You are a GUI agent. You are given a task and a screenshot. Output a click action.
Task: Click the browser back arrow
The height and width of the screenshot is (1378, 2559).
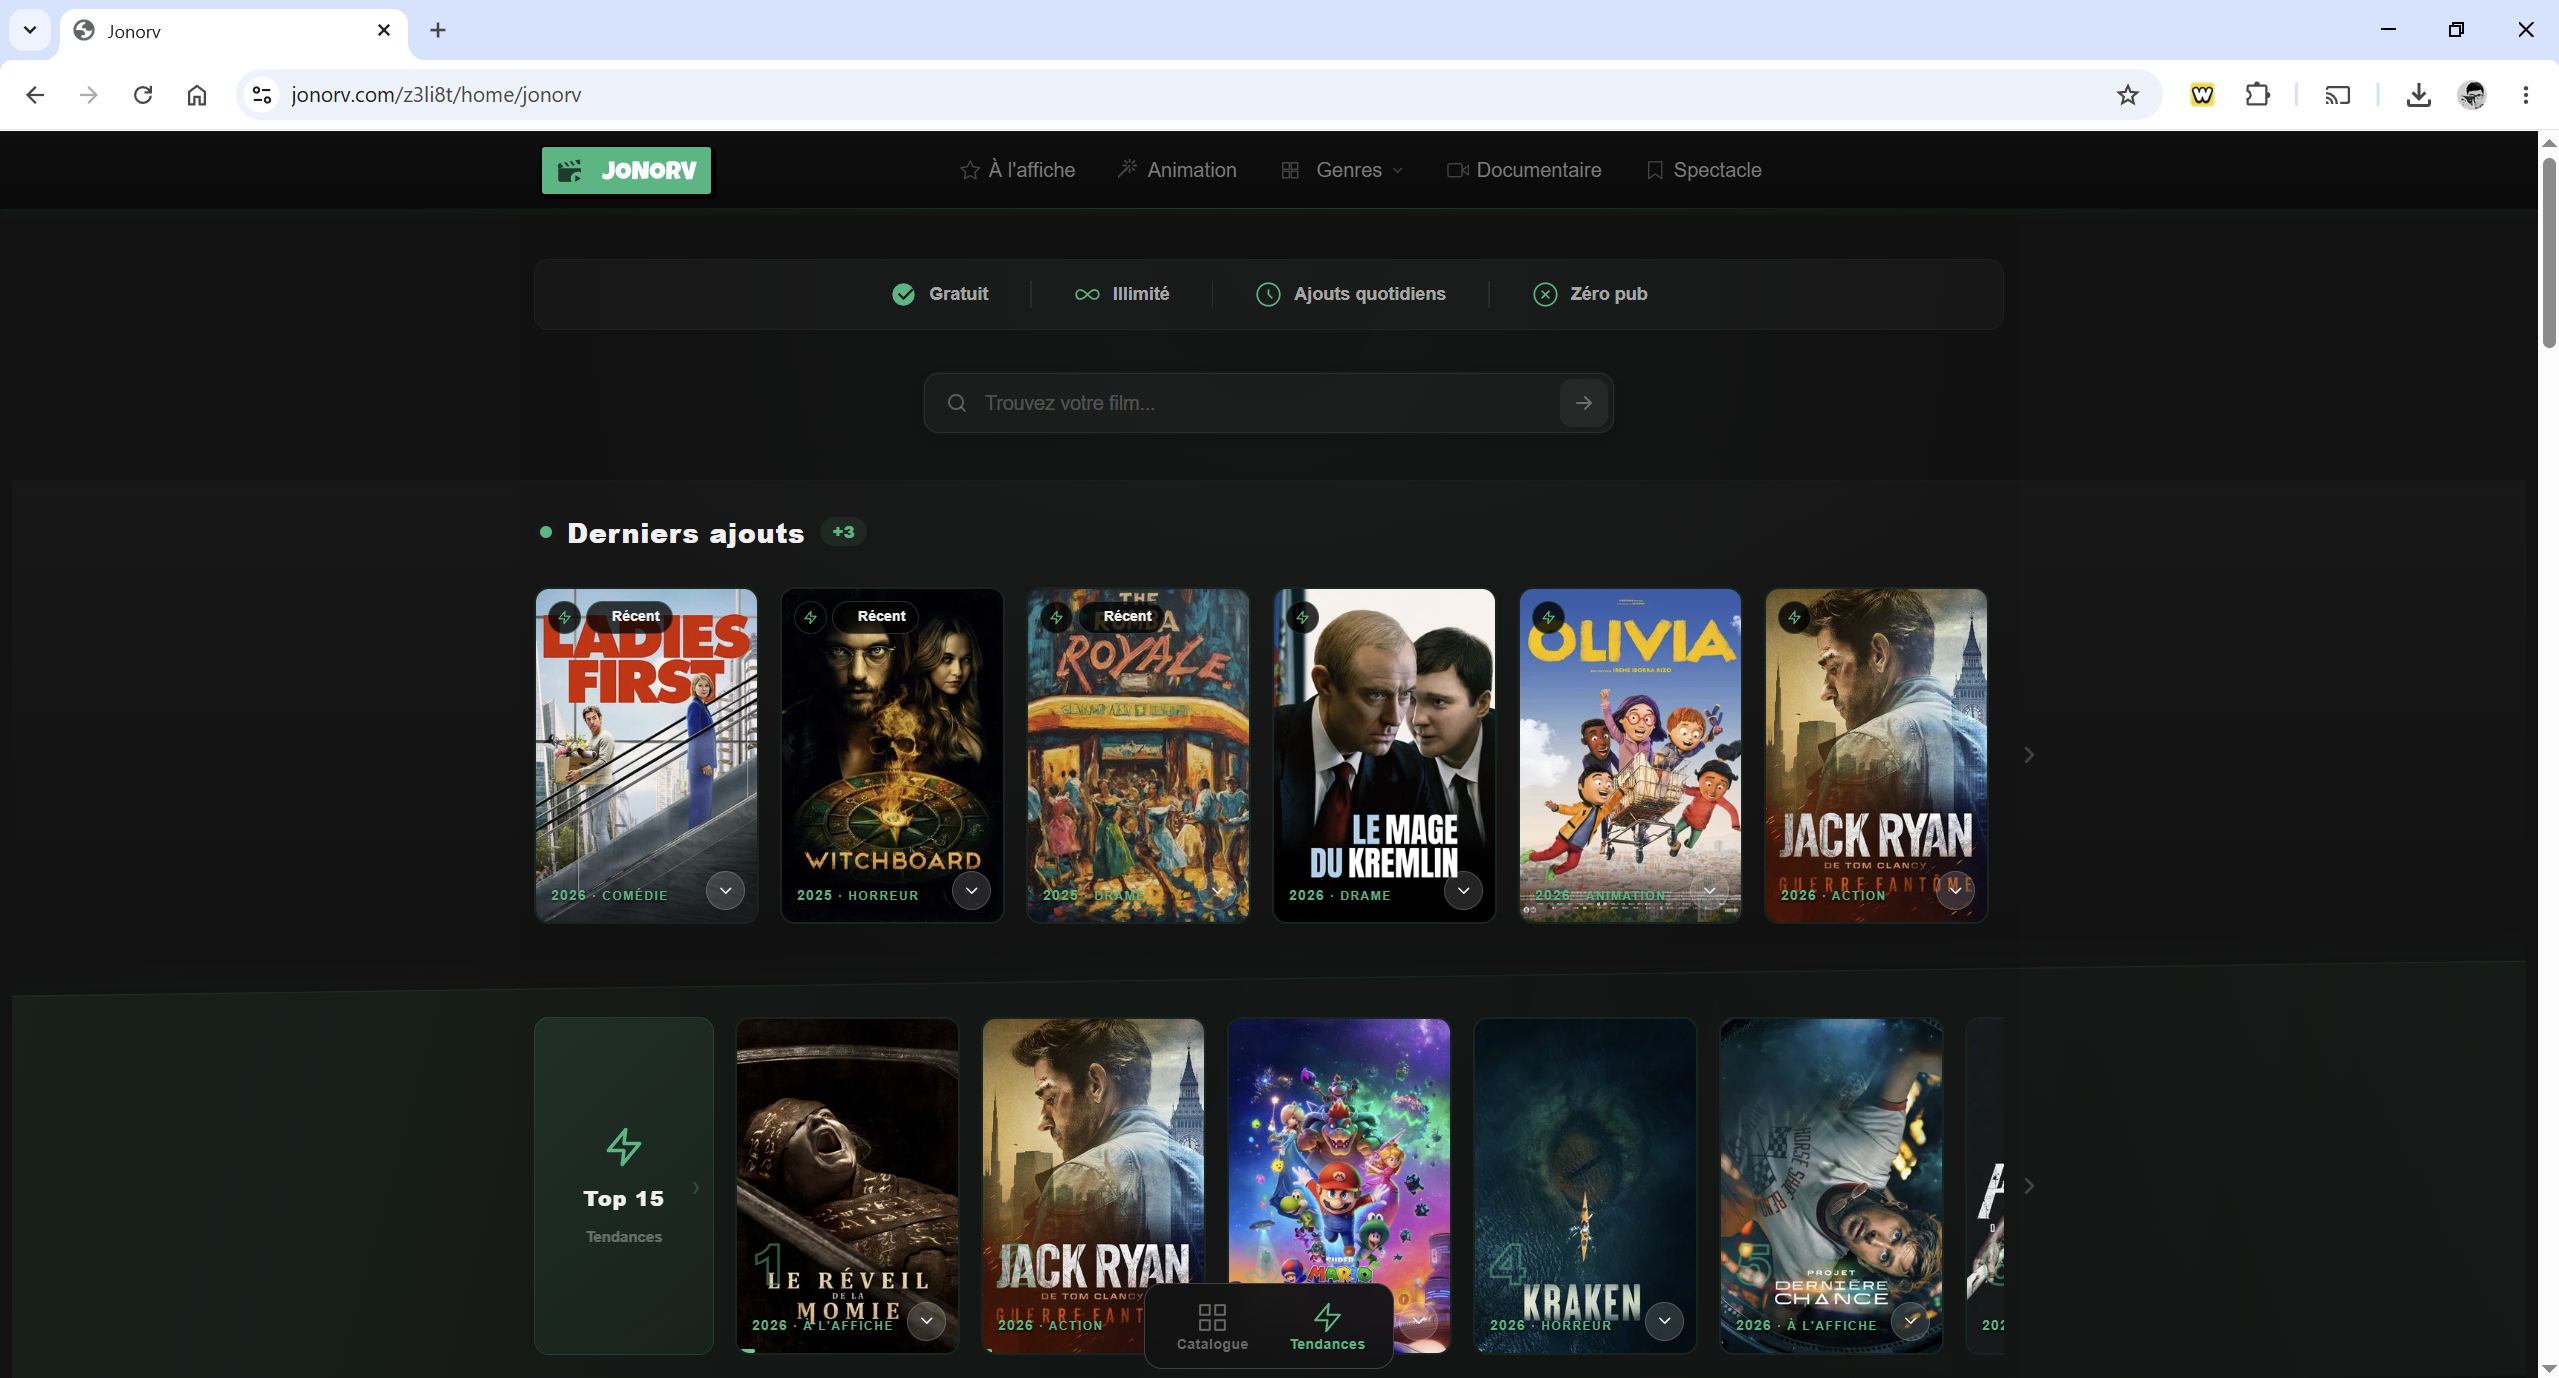point(35,95)
